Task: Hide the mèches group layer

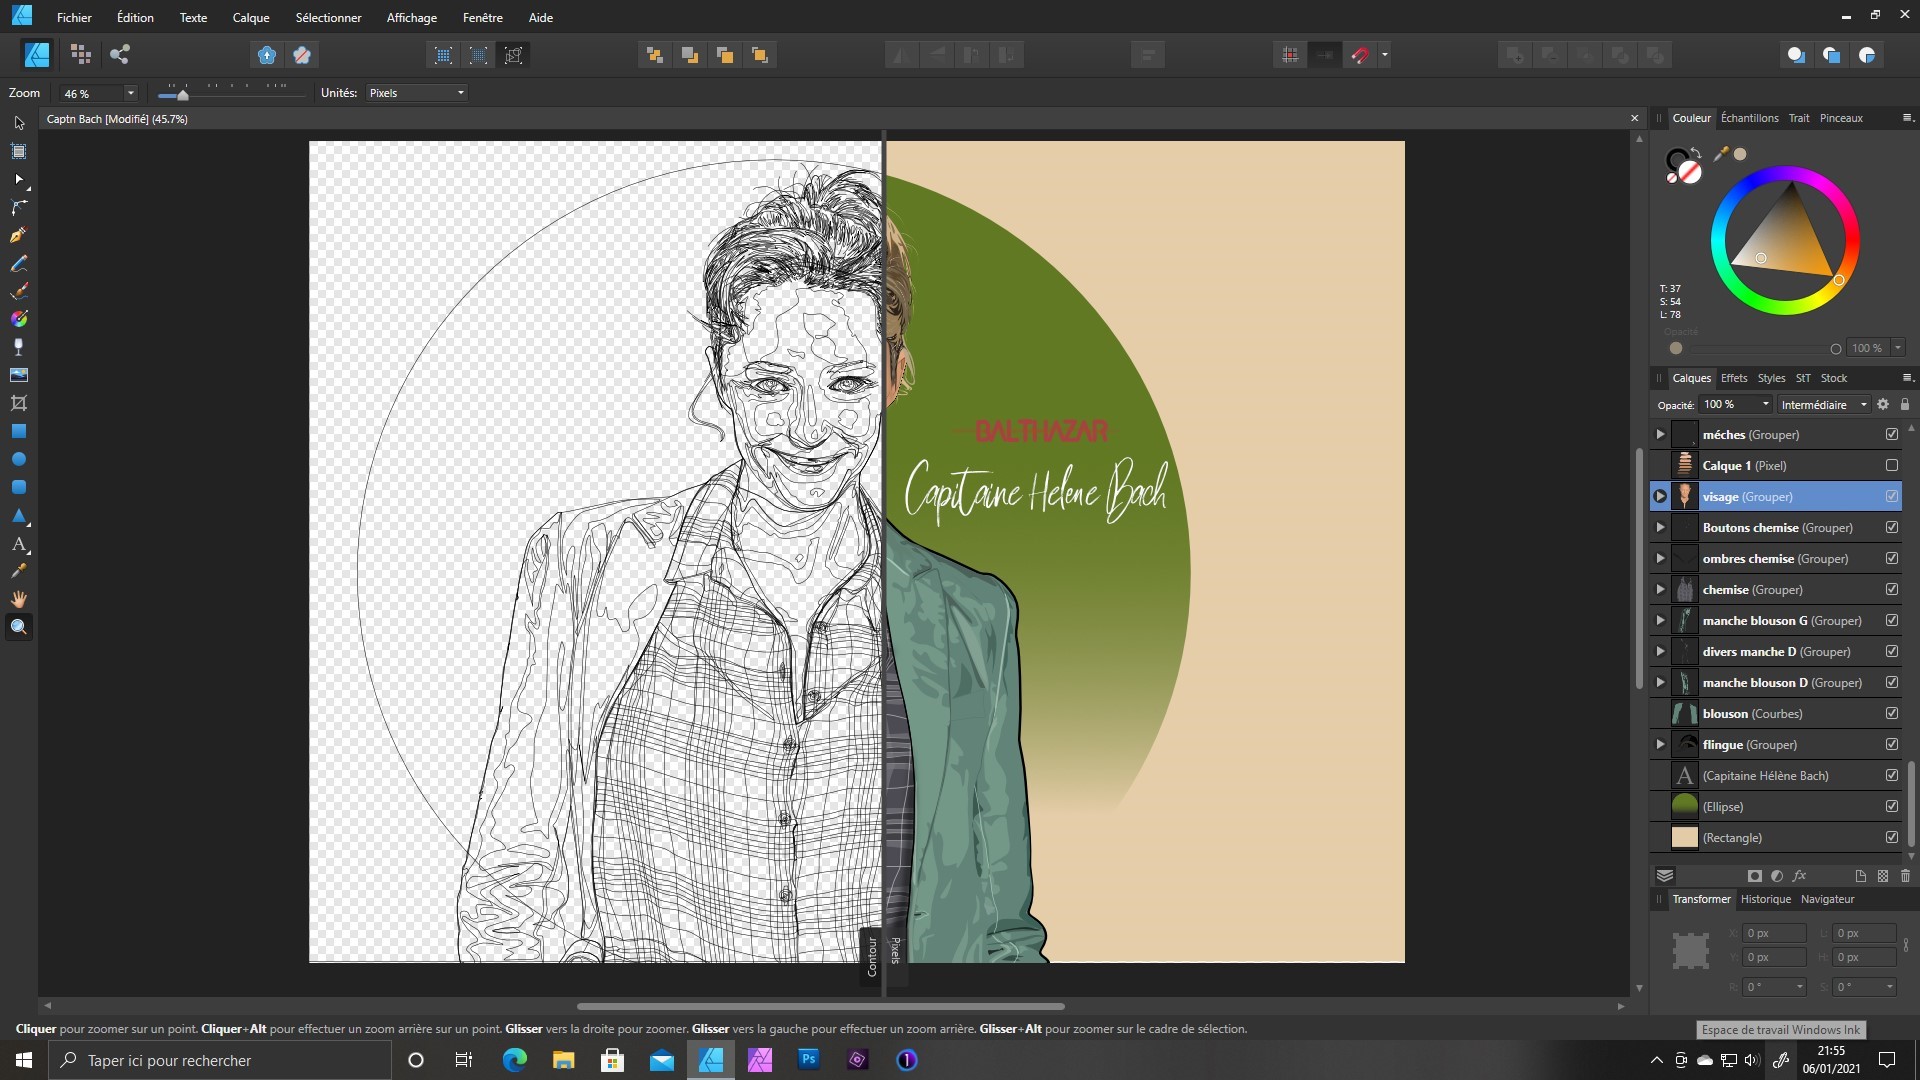Action: [x=1891, y=435]
